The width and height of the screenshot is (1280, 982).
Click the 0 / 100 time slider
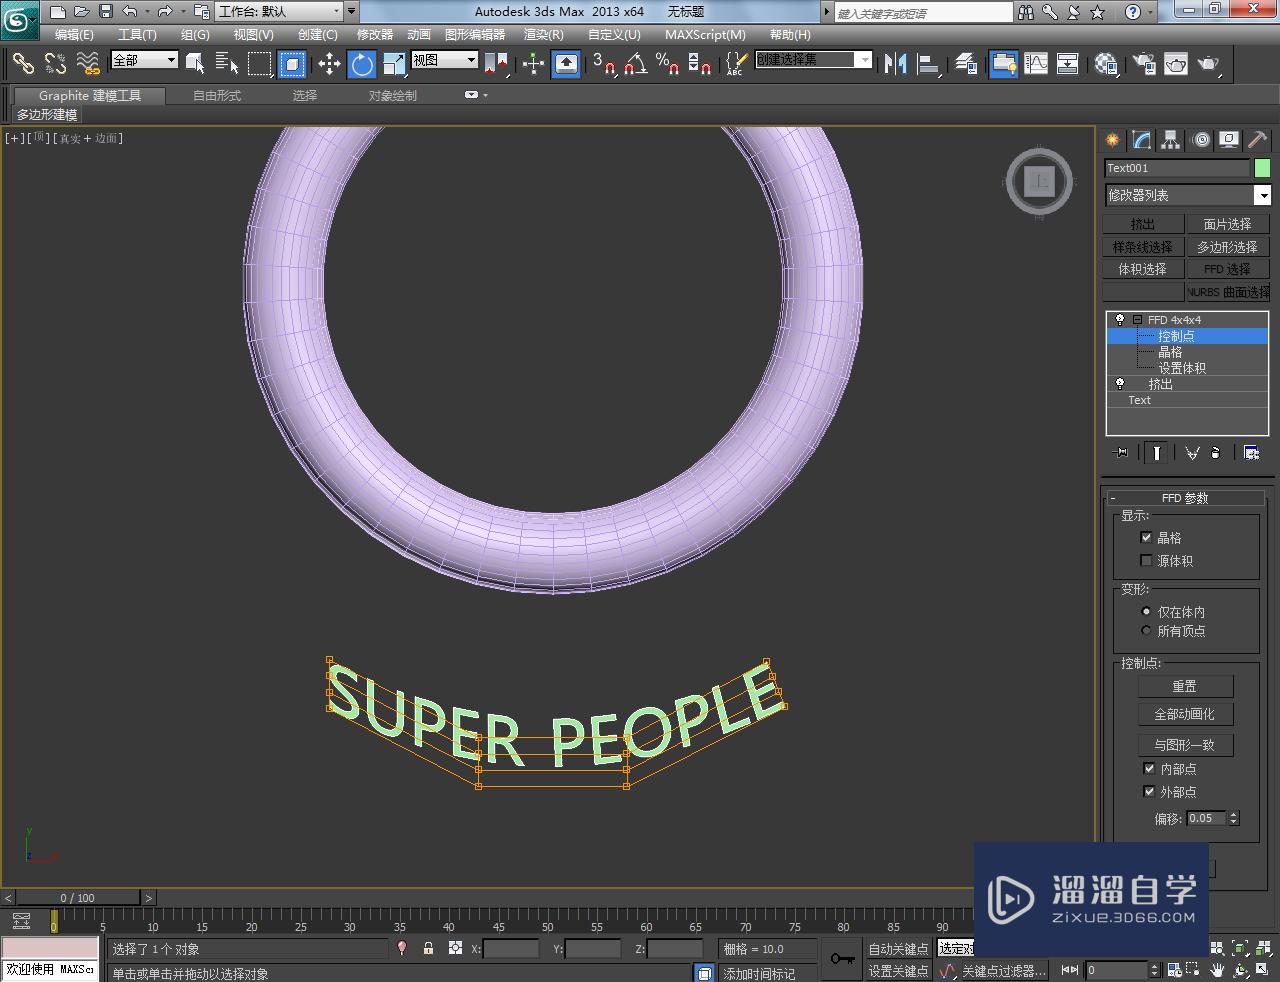pos(78,898)
